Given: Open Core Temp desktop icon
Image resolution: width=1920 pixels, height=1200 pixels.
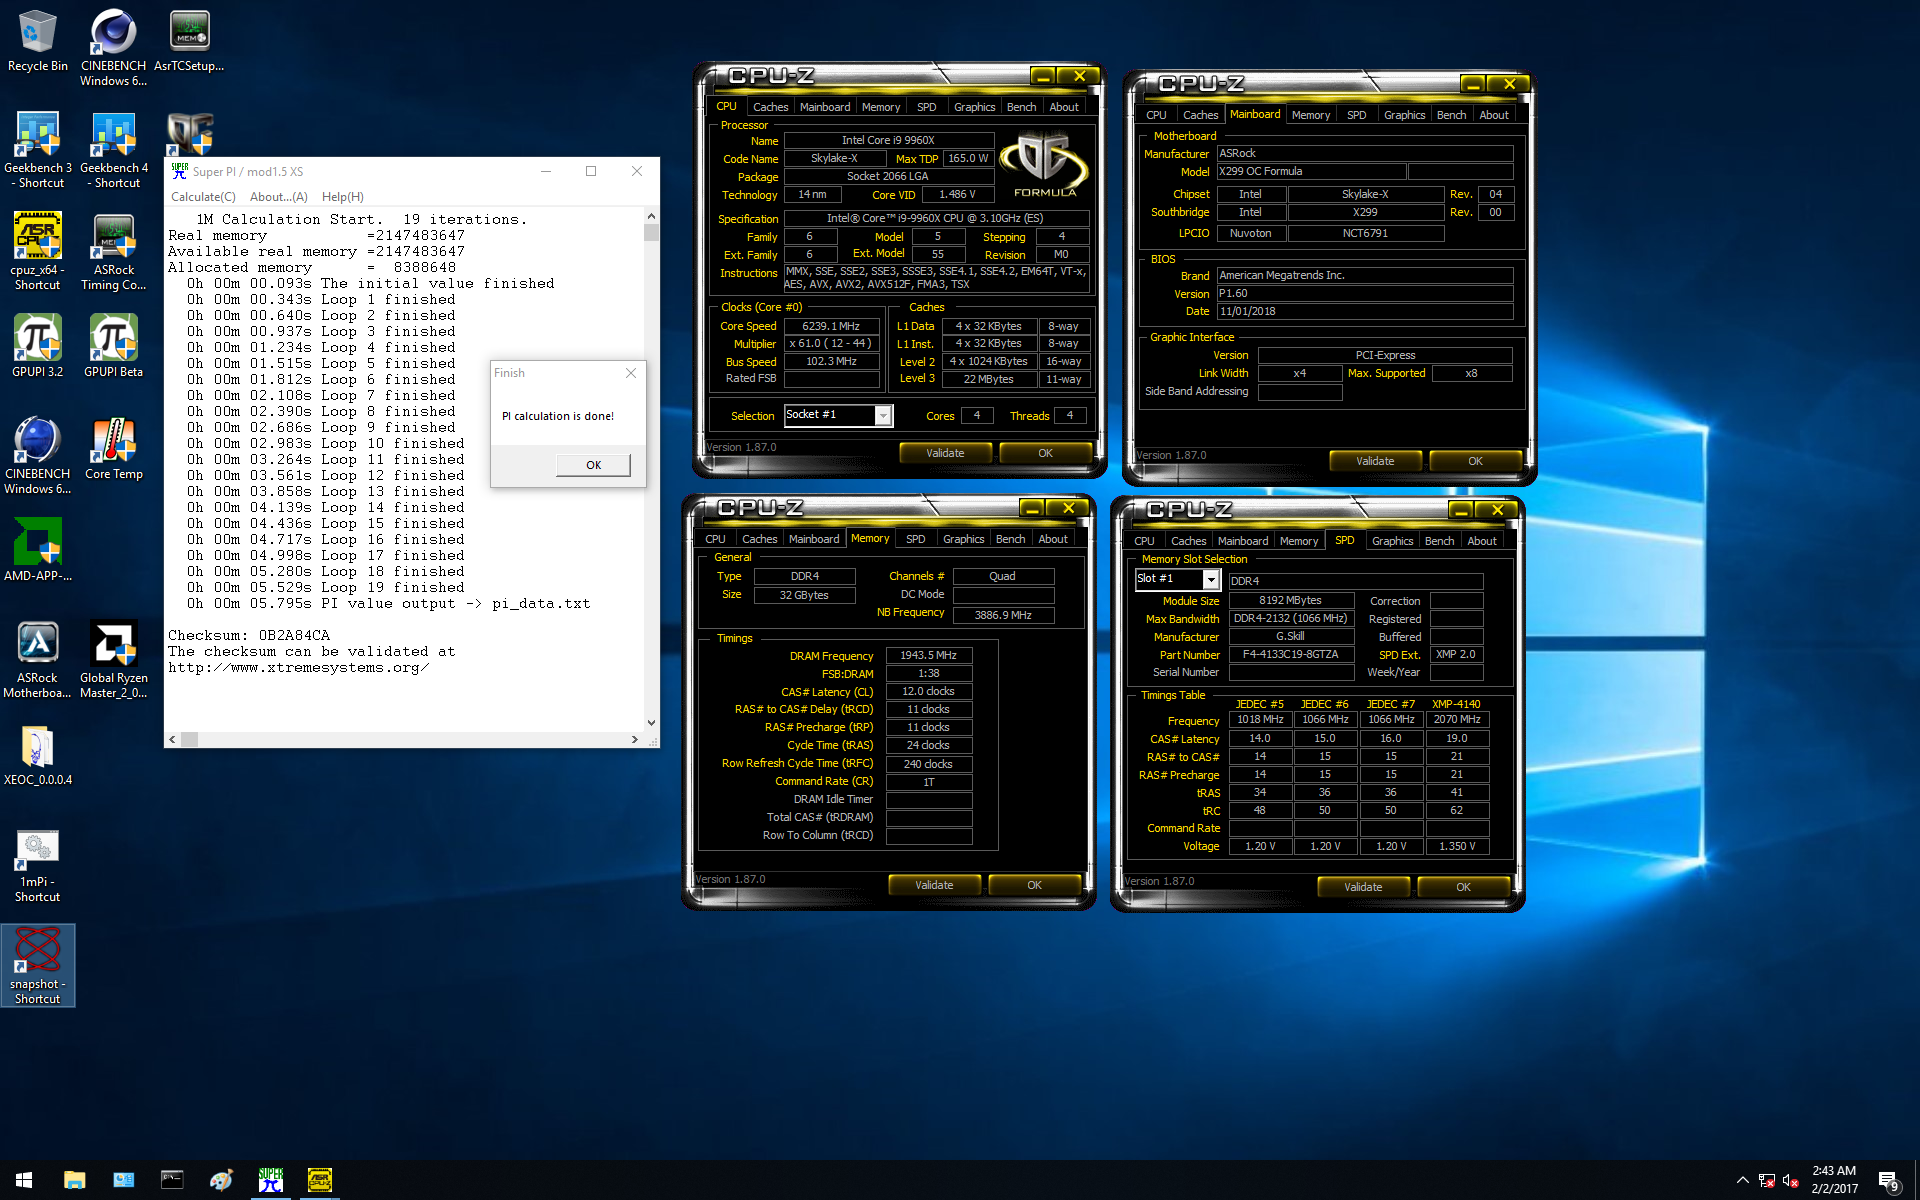Looking at the screenshot, I should pyautogui.click(x=114, y=449).
